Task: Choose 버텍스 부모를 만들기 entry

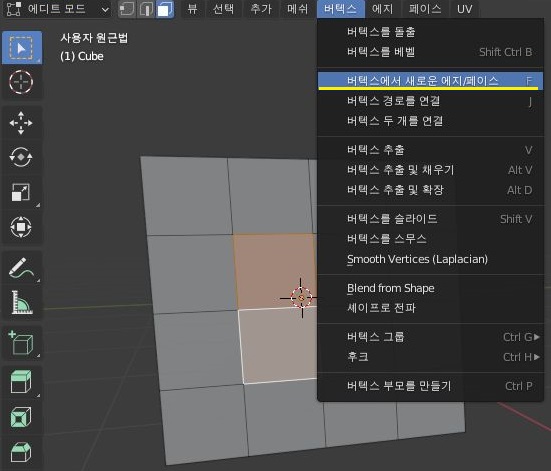Action: 430,386
